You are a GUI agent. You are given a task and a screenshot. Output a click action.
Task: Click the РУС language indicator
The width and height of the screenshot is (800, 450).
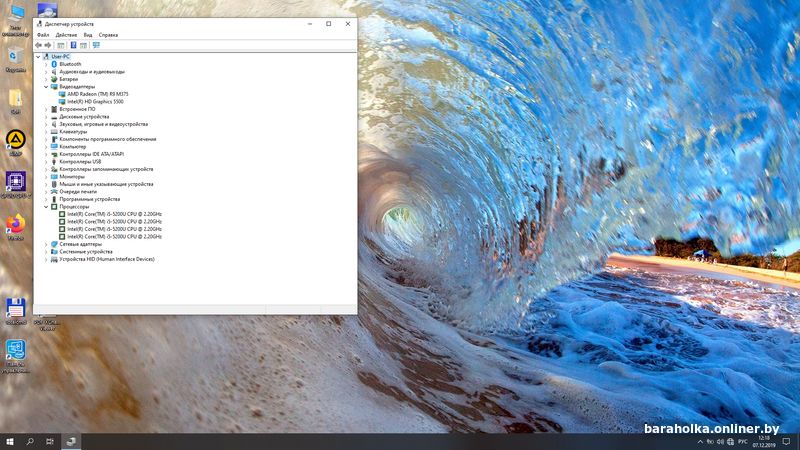tap(742, 442)
